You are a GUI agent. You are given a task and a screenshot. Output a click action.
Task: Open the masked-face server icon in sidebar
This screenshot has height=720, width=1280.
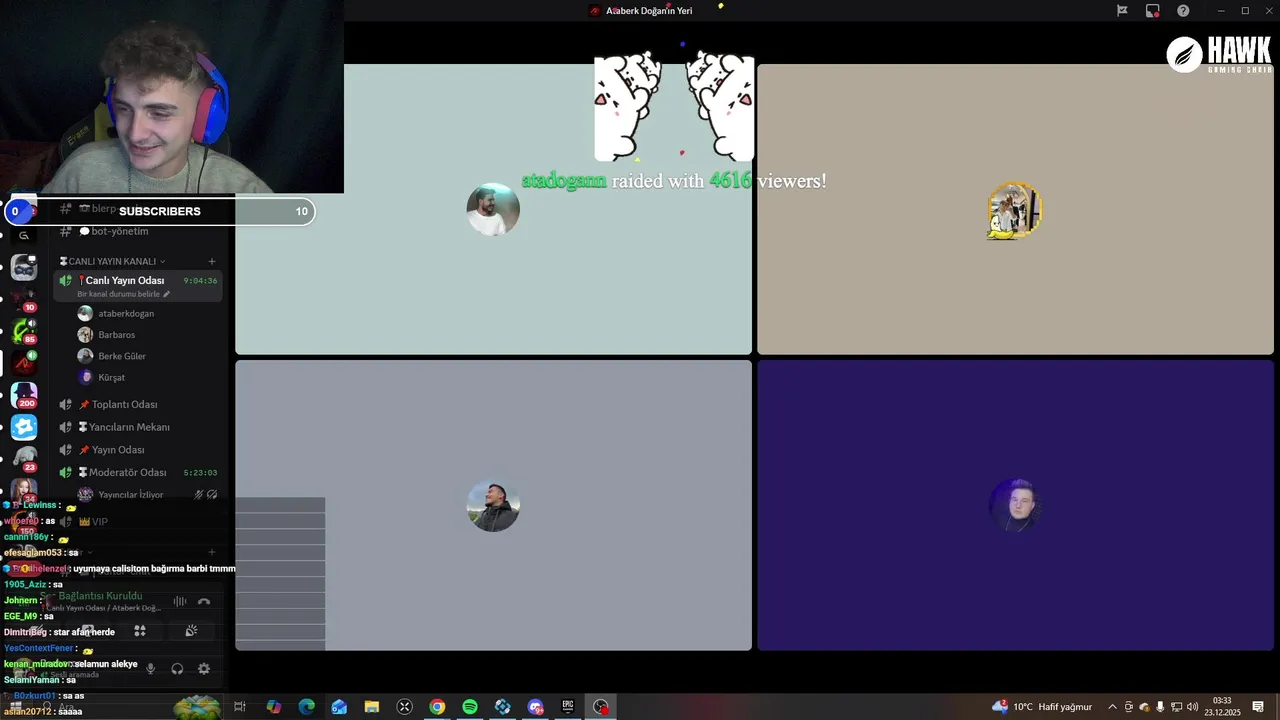point(24,267)
